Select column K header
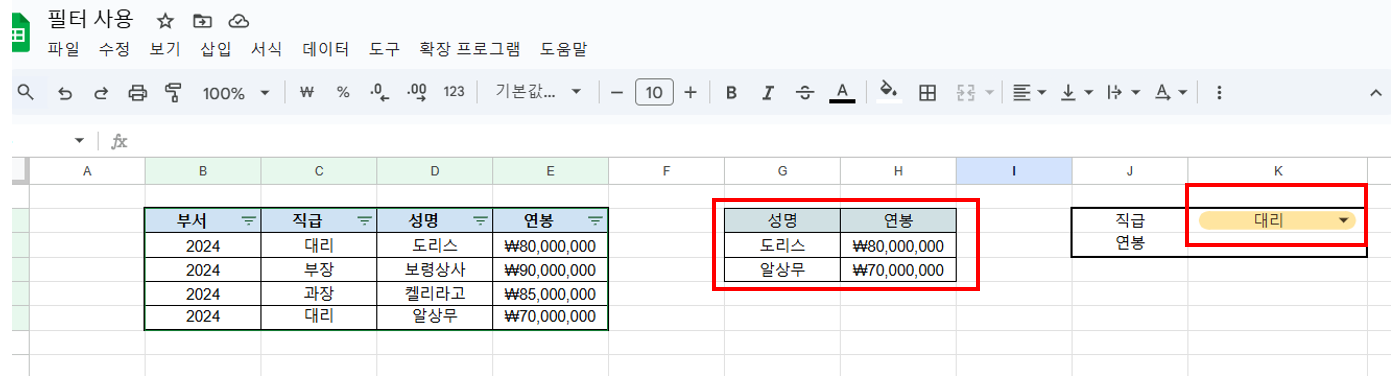This screenshot has width=1391, height=376. tap(1278, 171)
